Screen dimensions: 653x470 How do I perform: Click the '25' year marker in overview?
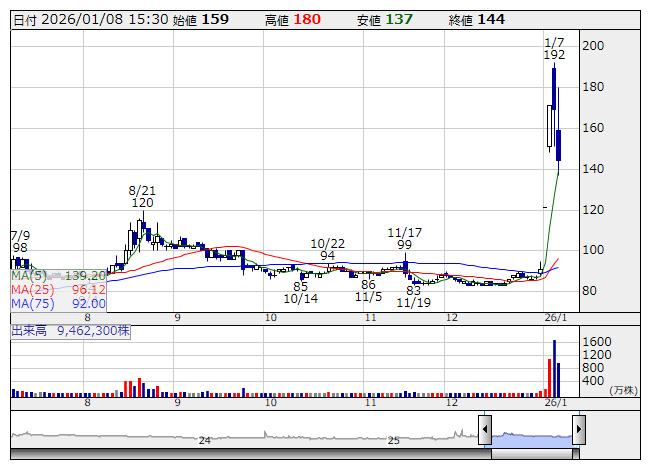[394, 440]
